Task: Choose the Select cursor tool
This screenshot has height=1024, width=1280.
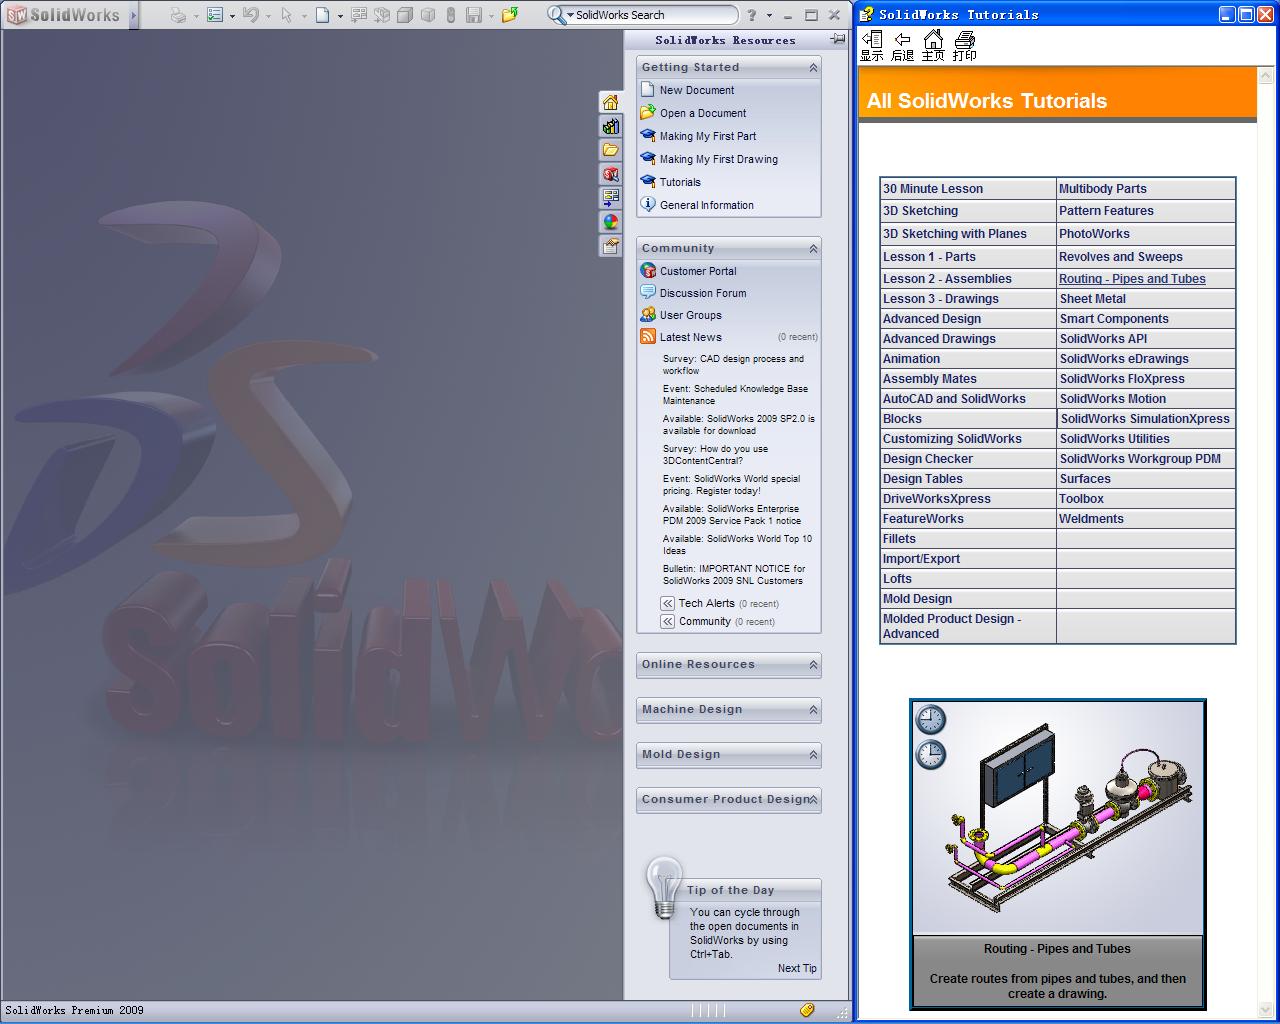Action: (x=286, y=15)
